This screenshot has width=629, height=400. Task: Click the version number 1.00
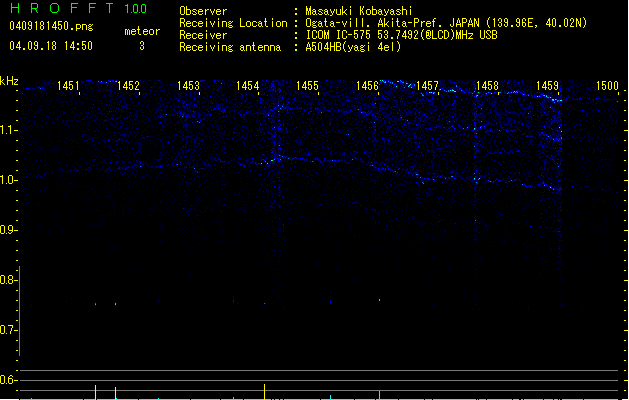click(135, 9)
